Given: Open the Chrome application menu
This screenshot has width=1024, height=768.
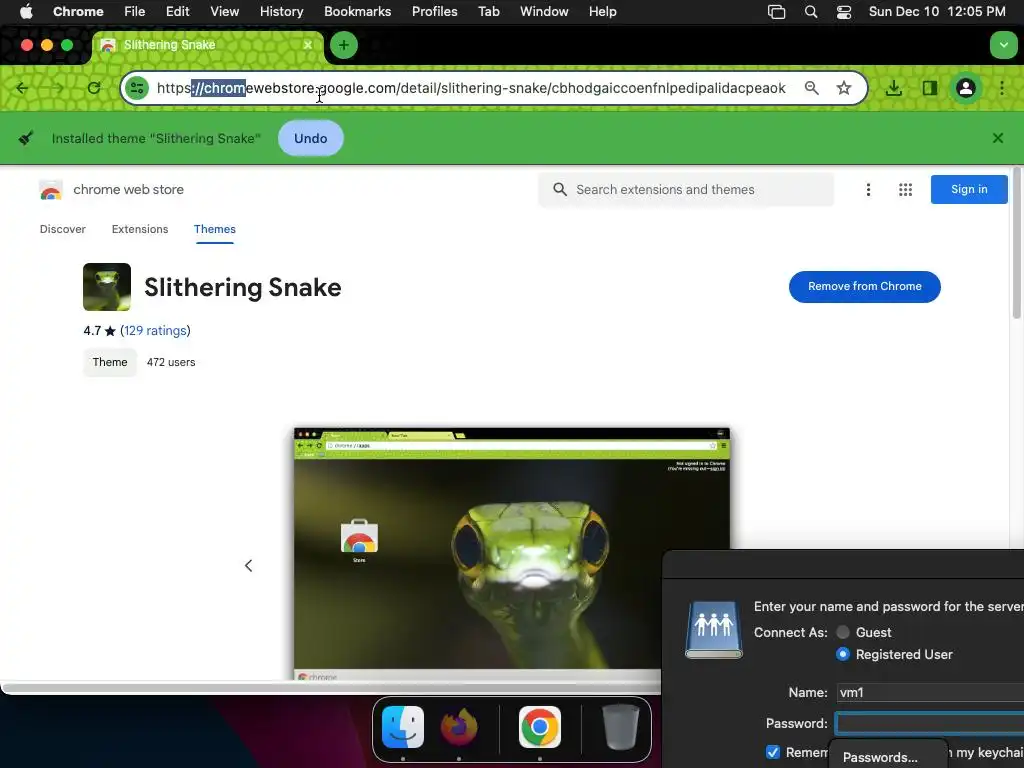Looking at the screenshot, I should tap(78, 12).
